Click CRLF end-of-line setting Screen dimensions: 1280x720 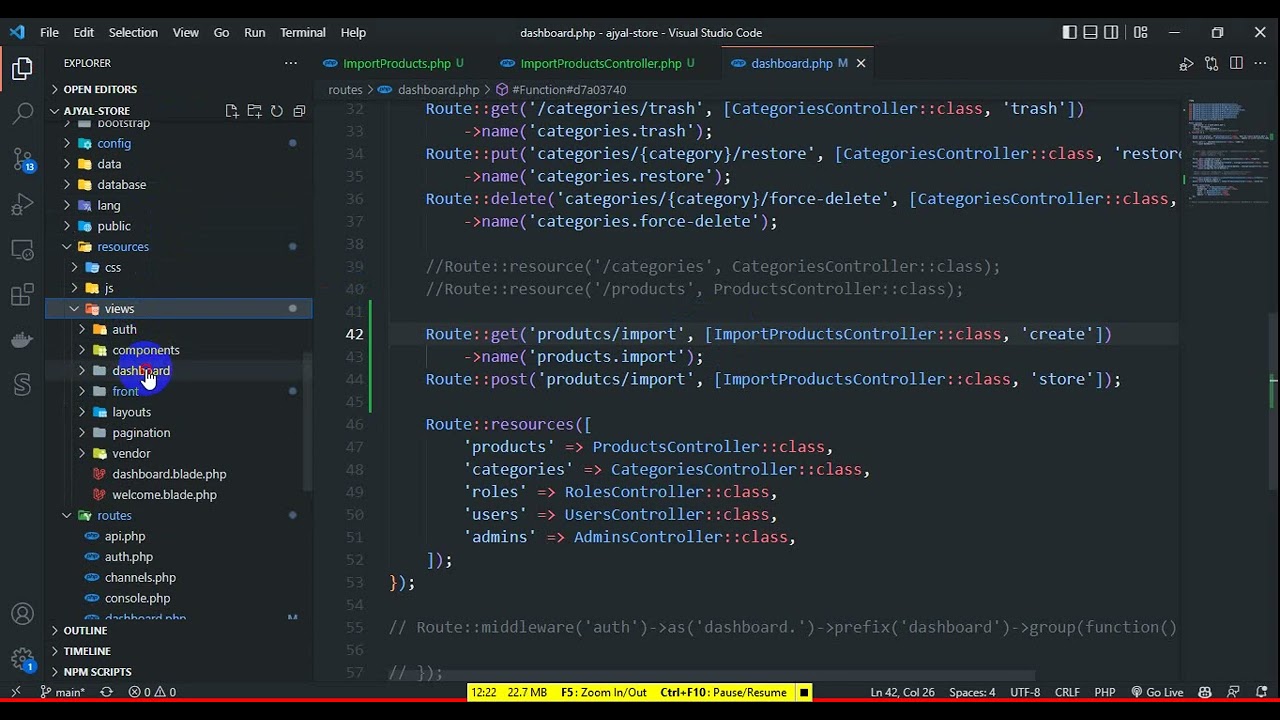tap(1067, 692)
